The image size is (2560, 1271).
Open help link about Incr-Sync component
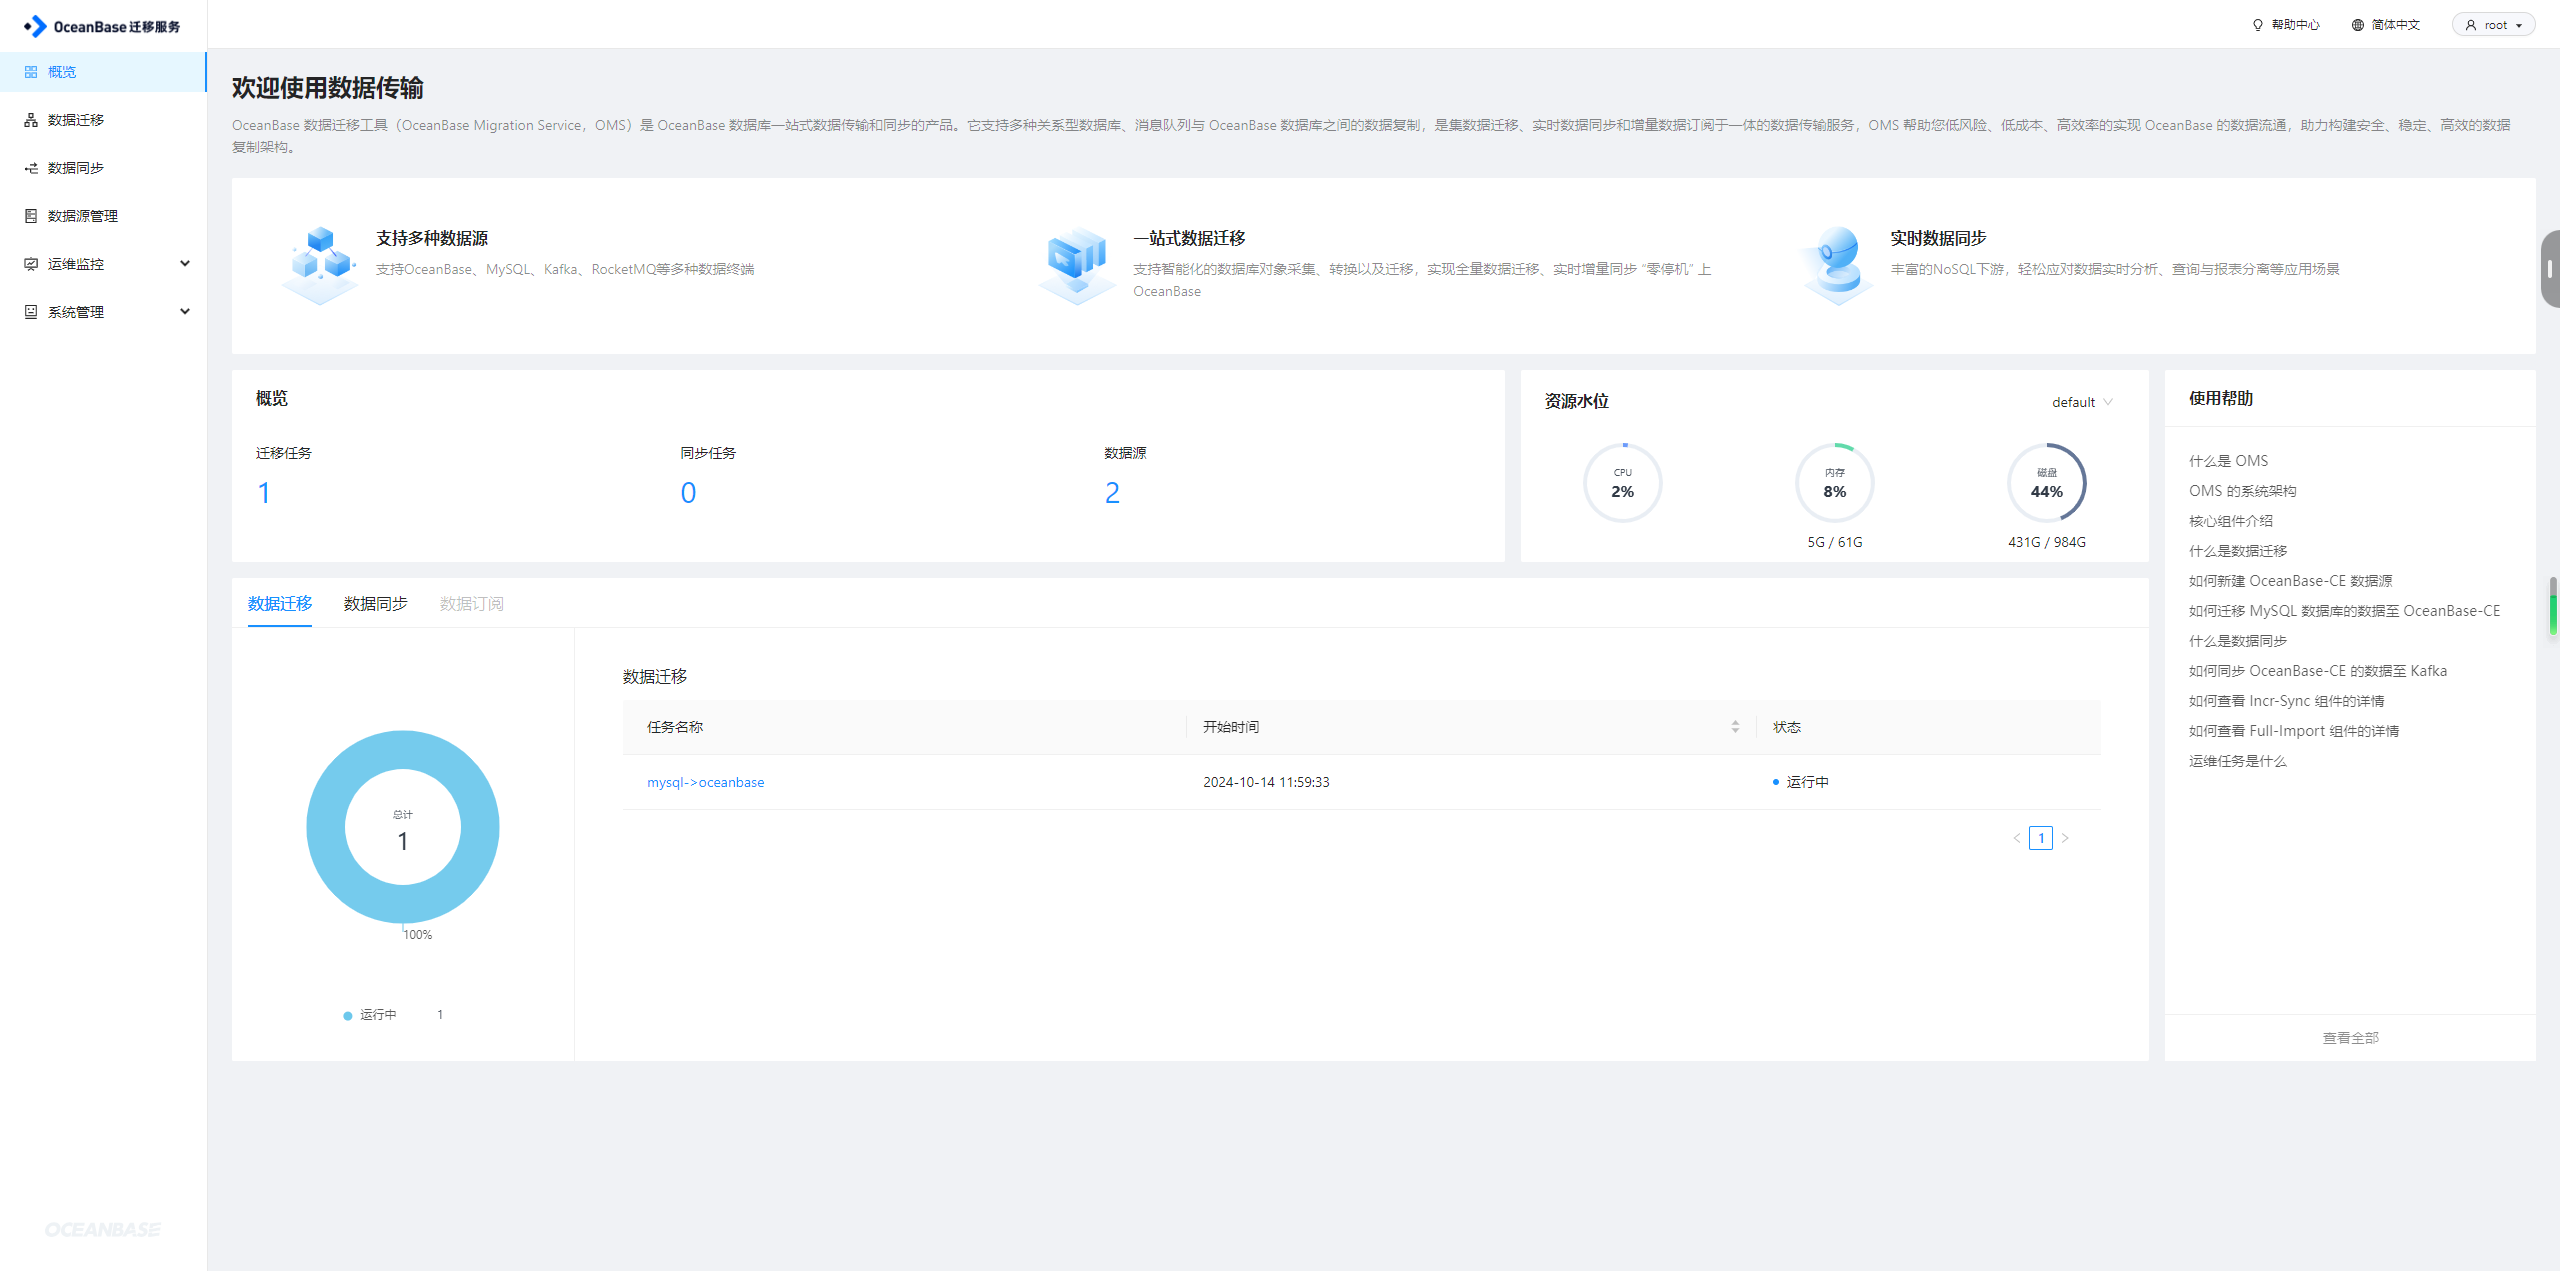2287,701
